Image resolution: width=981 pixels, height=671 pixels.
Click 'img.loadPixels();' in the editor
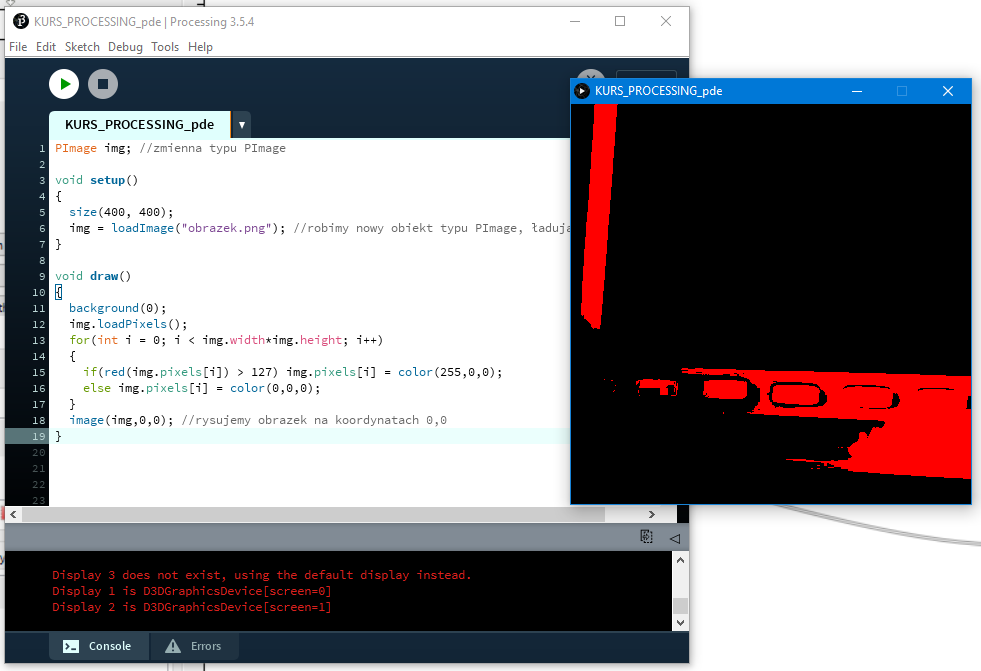coord(128,324)
